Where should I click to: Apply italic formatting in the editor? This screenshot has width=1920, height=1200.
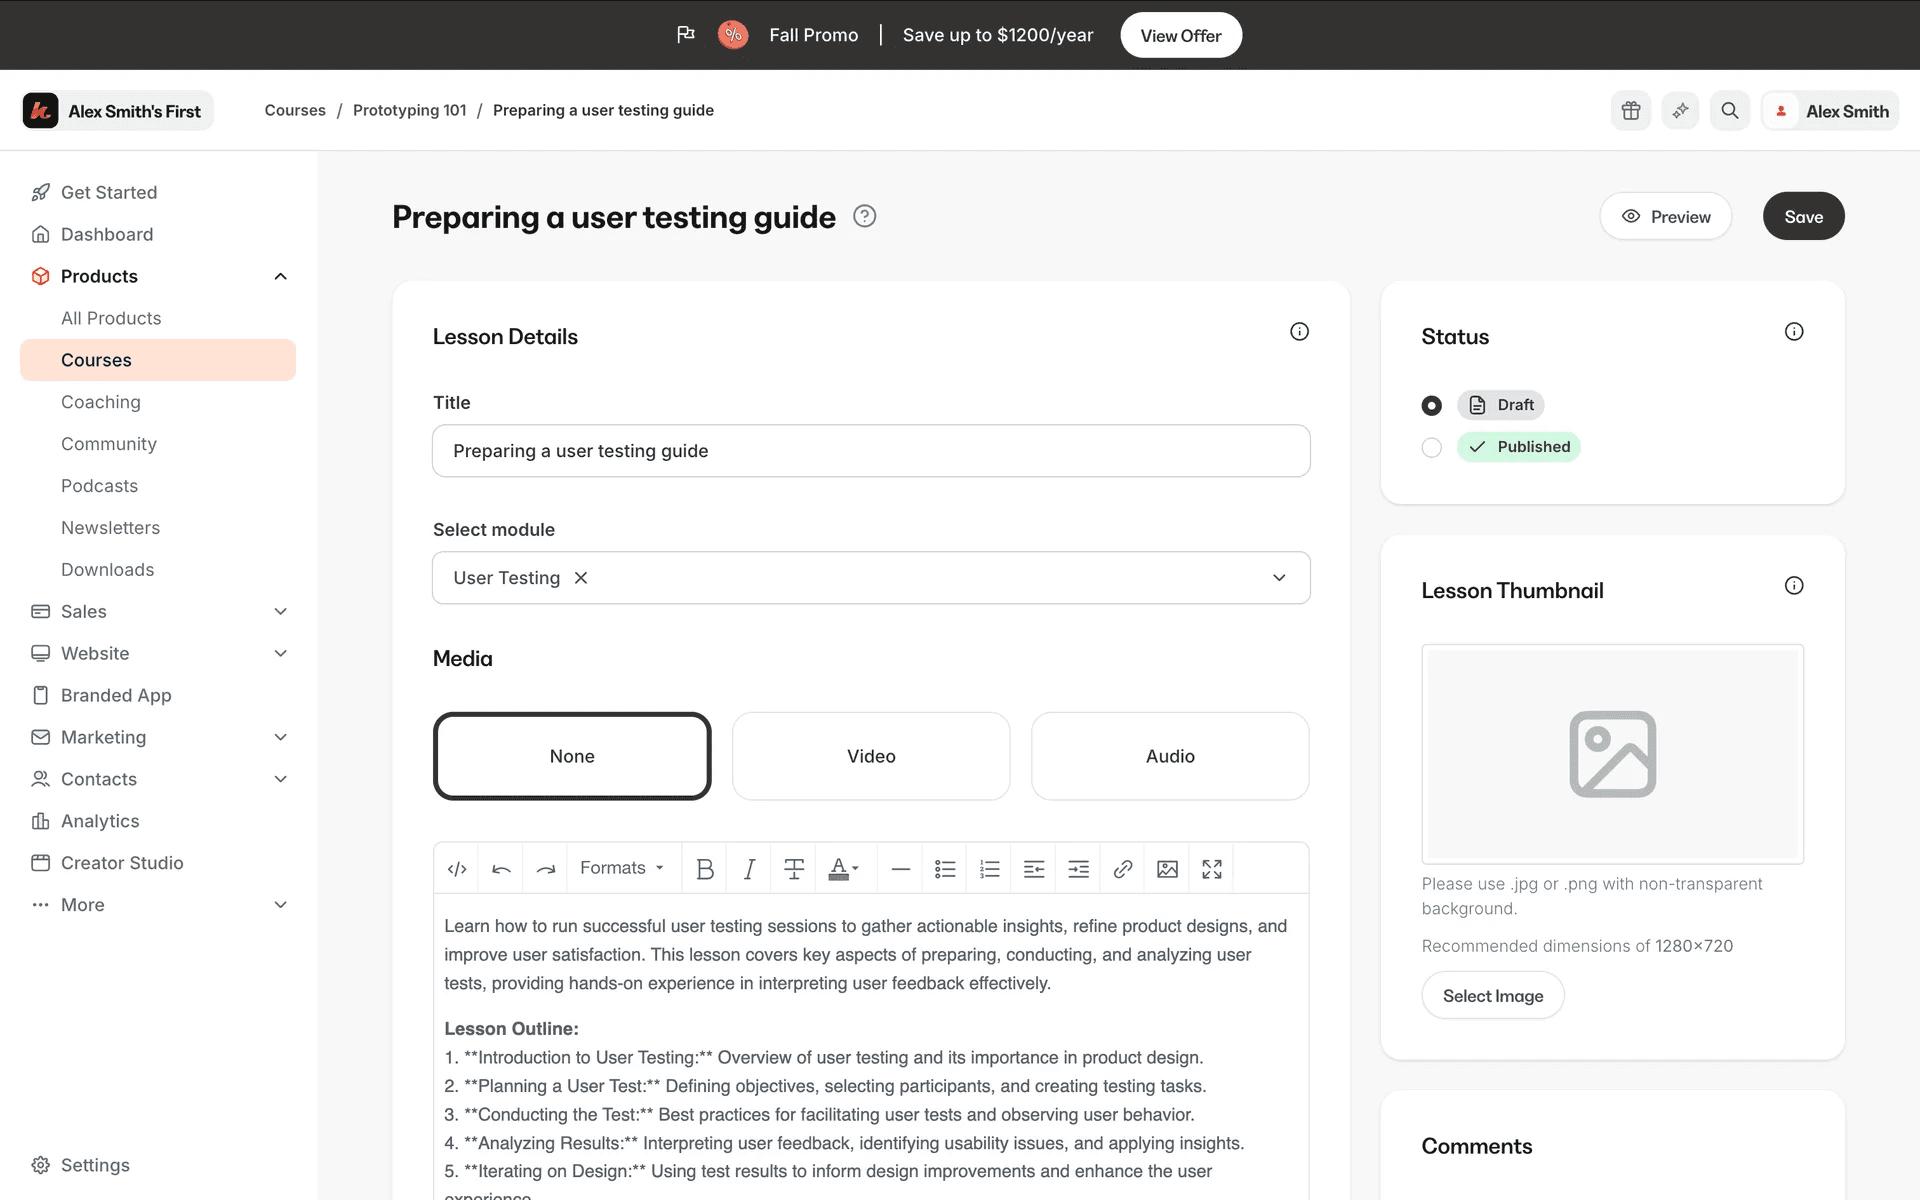(749, 869)
